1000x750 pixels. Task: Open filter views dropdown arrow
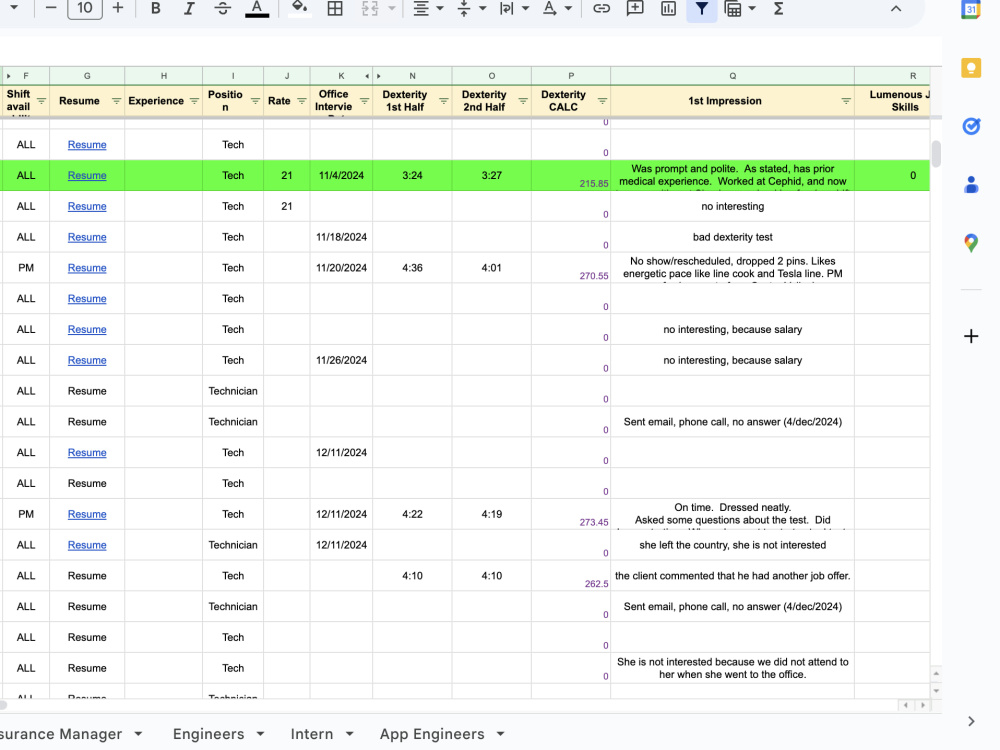[x=752, y=8]
